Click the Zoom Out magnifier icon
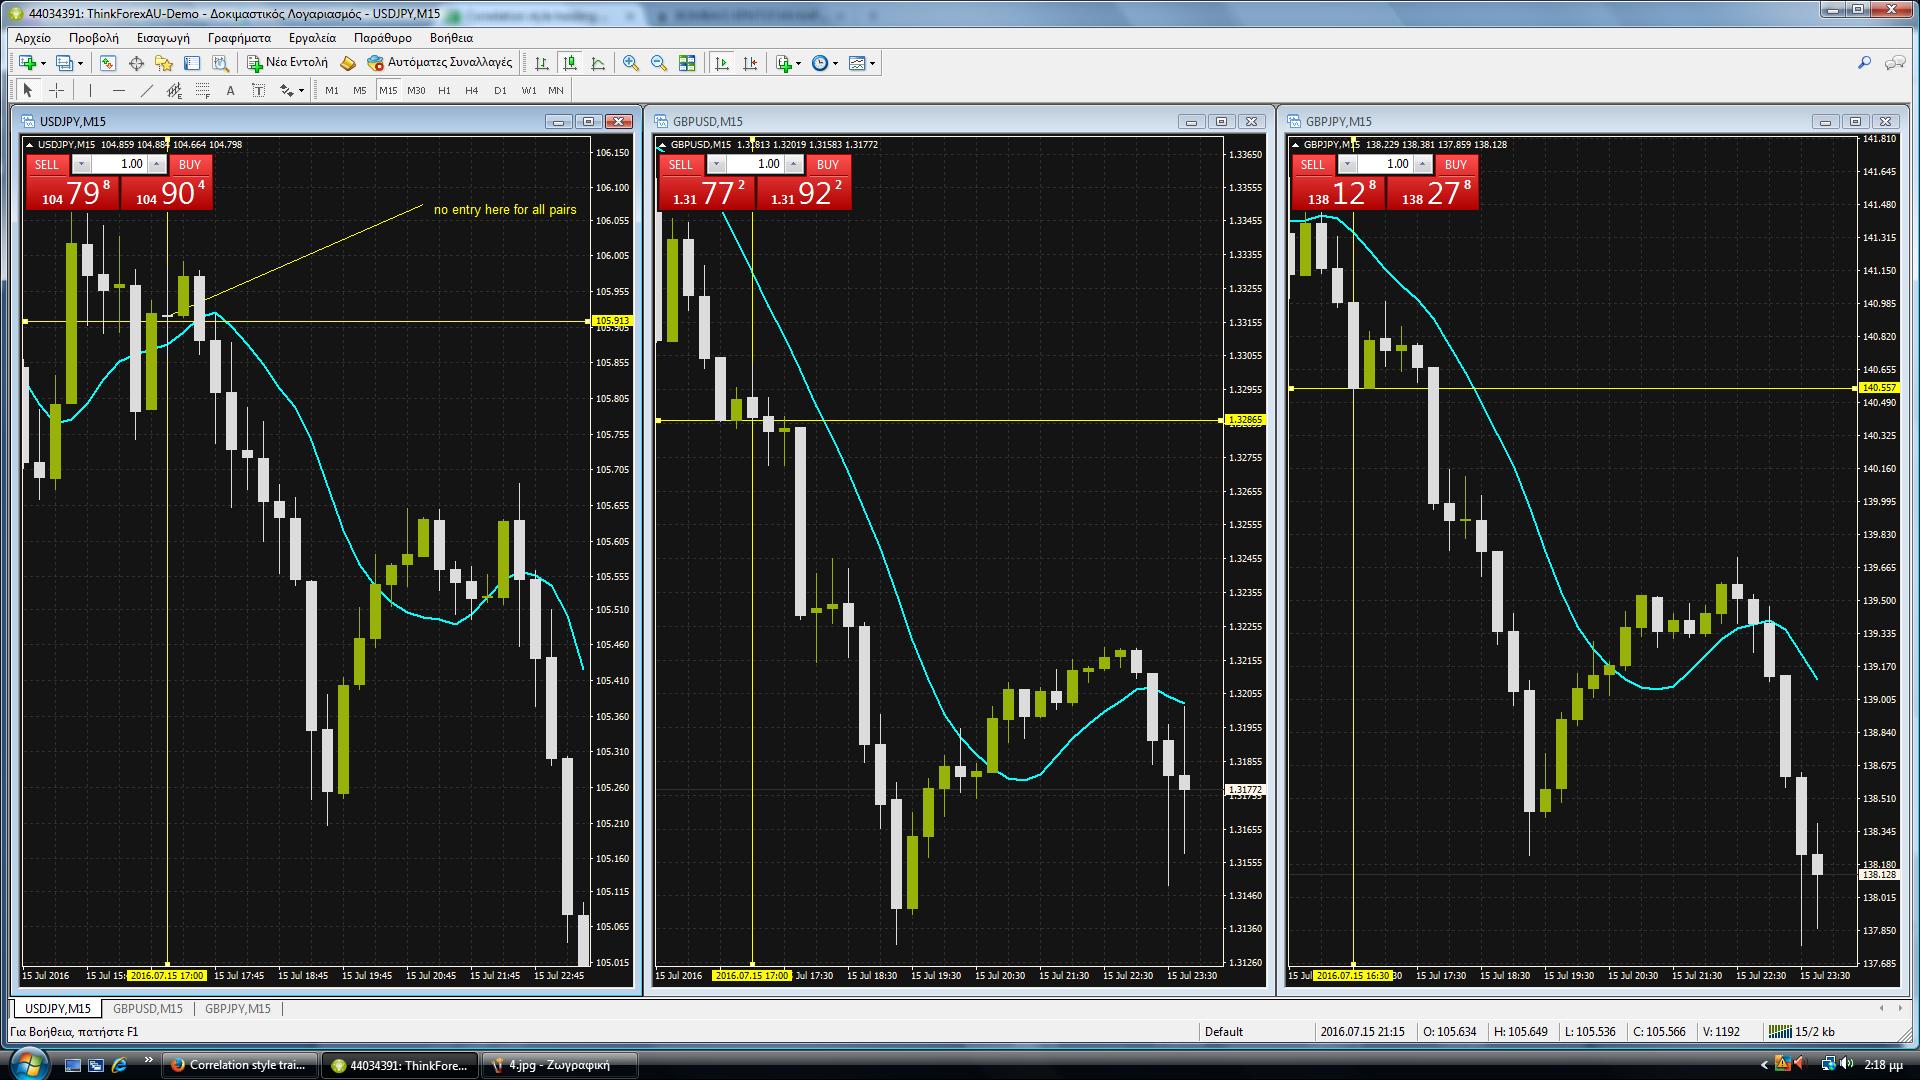The width and height of the screenshot is (1920, 1080). (659, 63)
